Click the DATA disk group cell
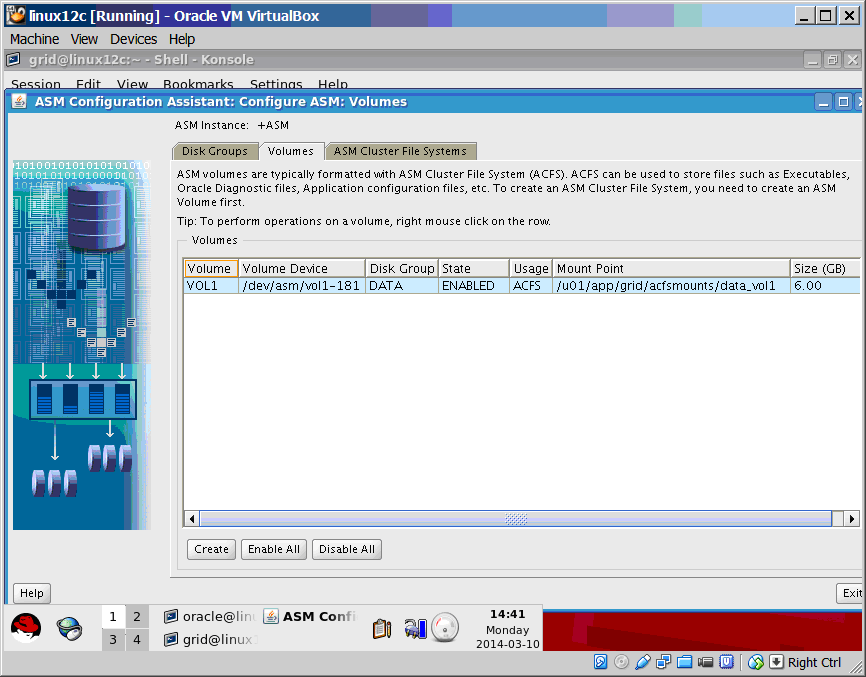The image size is (866, 677). pyautogui.click(x=402, y=285)
